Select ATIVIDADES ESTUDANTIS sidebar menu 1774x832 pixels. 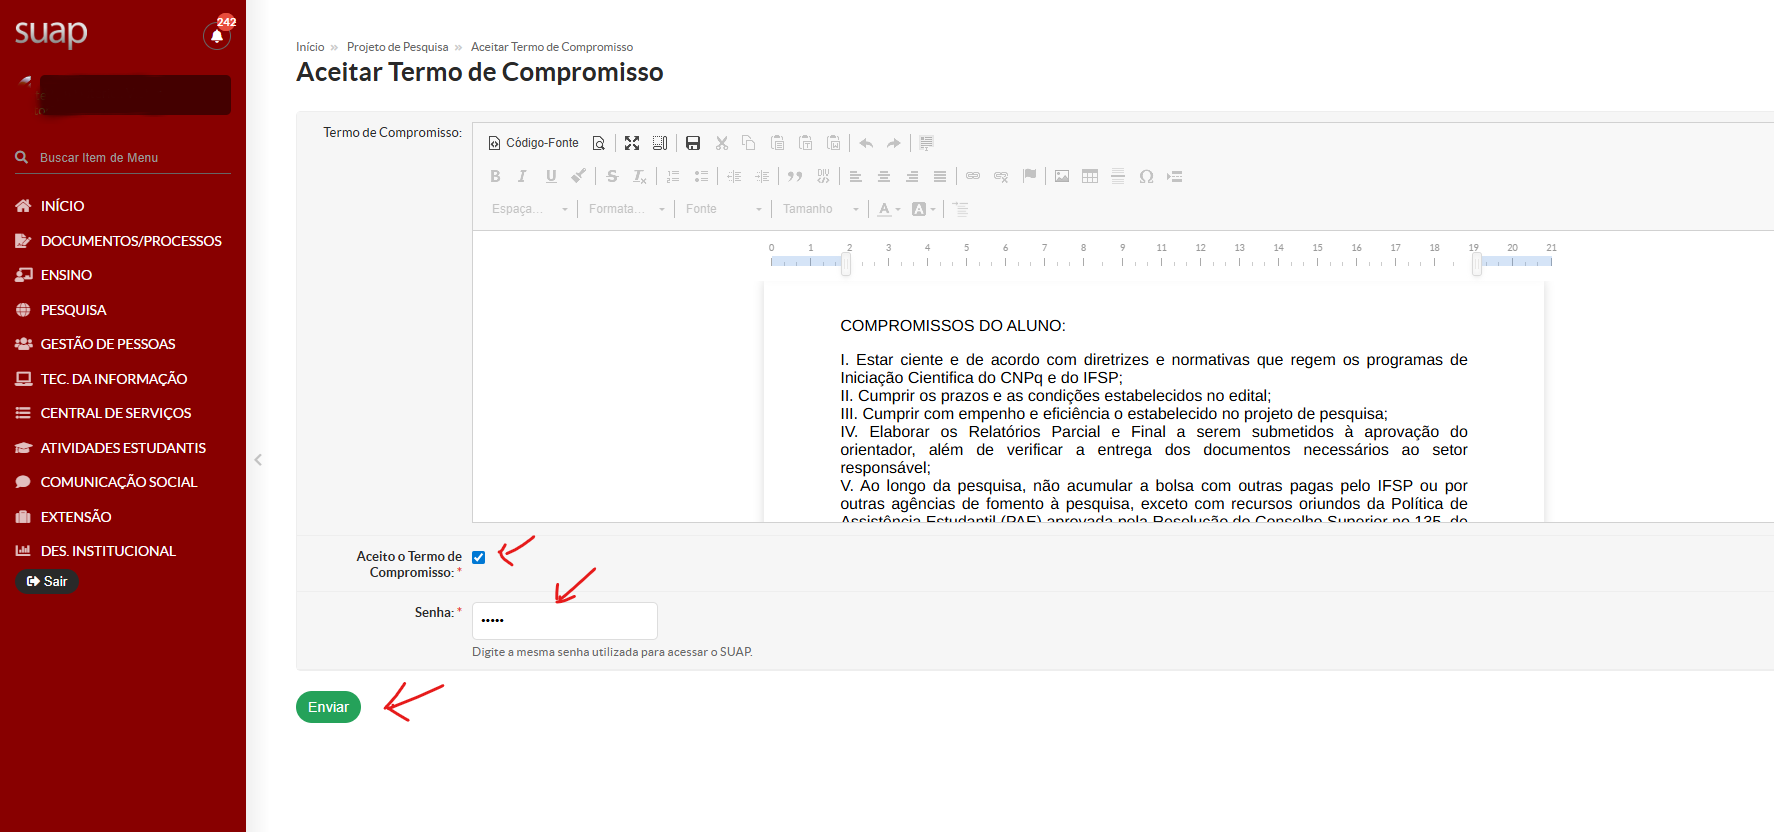(123, 448)
